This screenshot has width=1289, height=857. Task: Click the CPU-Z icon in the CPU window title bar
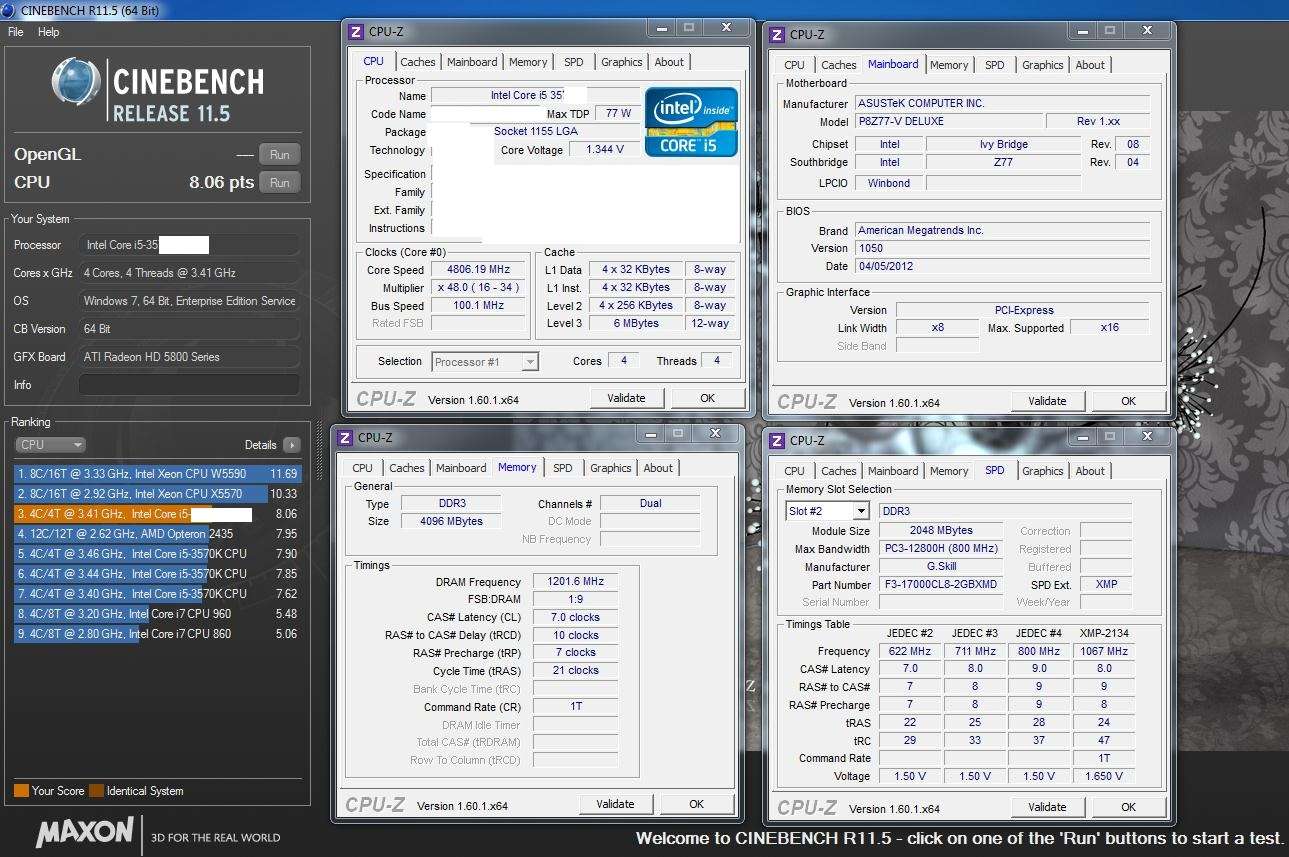pos(355,32)
